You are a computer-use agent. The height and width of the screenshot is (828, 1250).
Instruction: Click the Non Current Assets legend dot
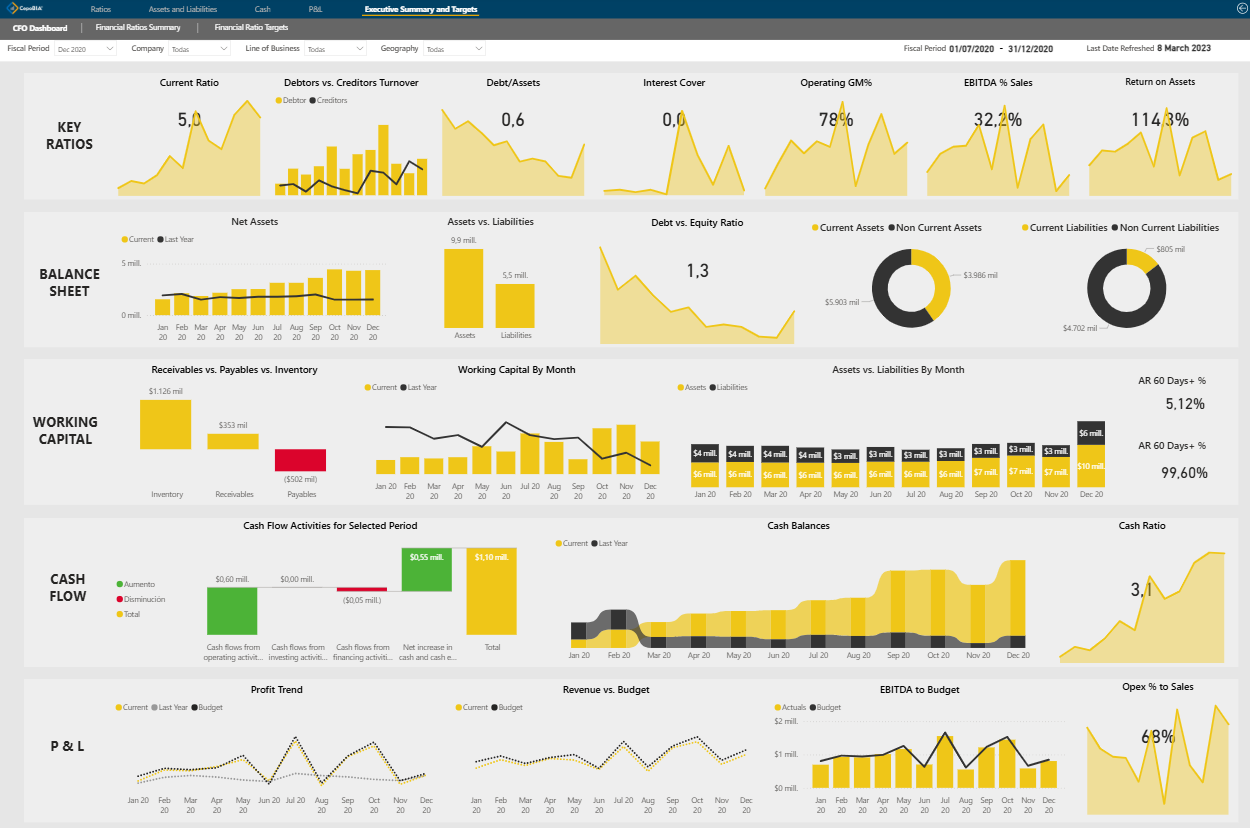click(x=891, y=228)
